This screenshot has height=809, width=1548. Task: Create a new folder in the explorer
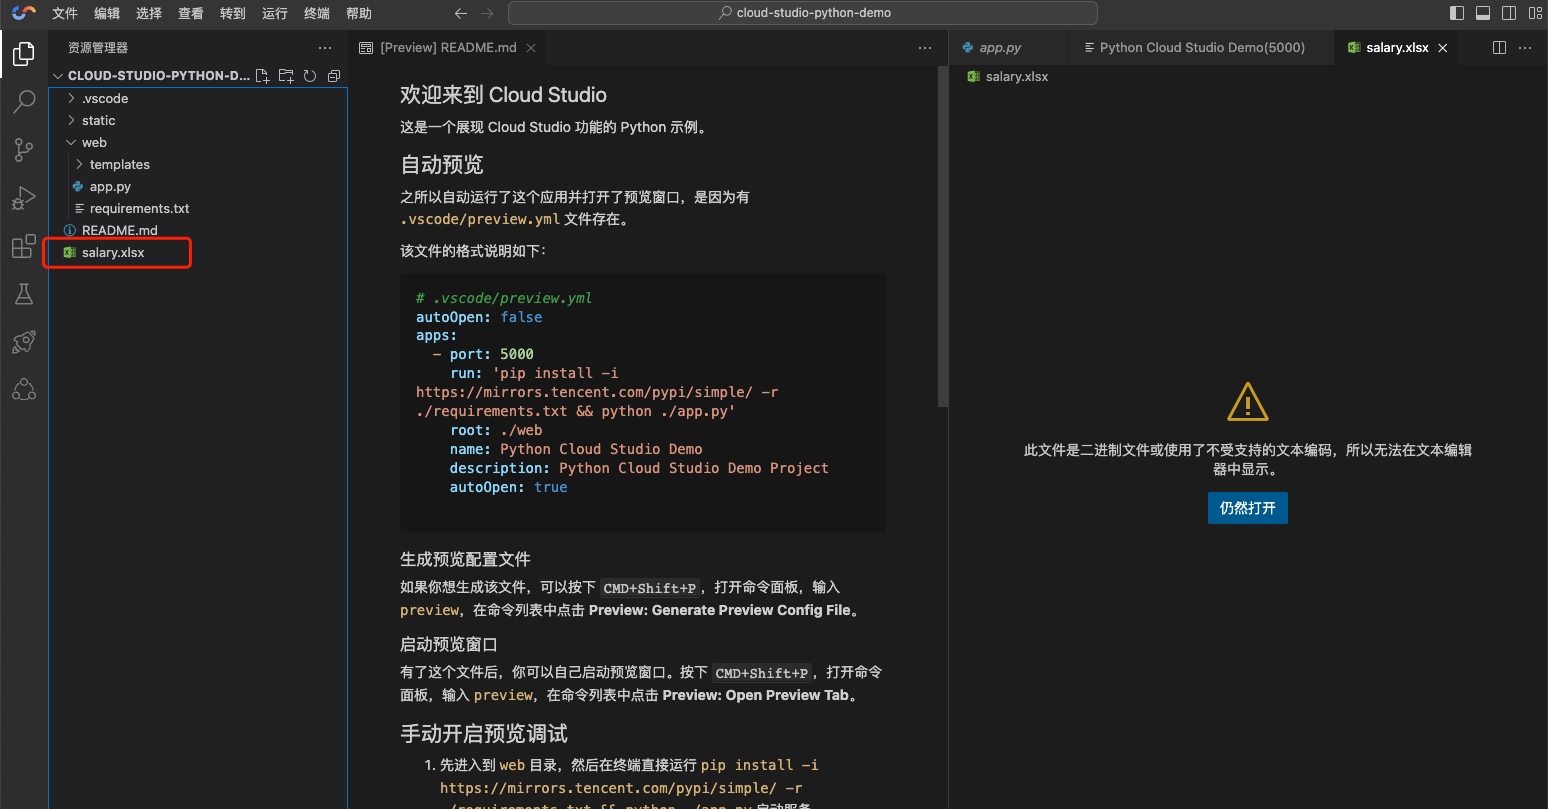(x=286, y=76)
